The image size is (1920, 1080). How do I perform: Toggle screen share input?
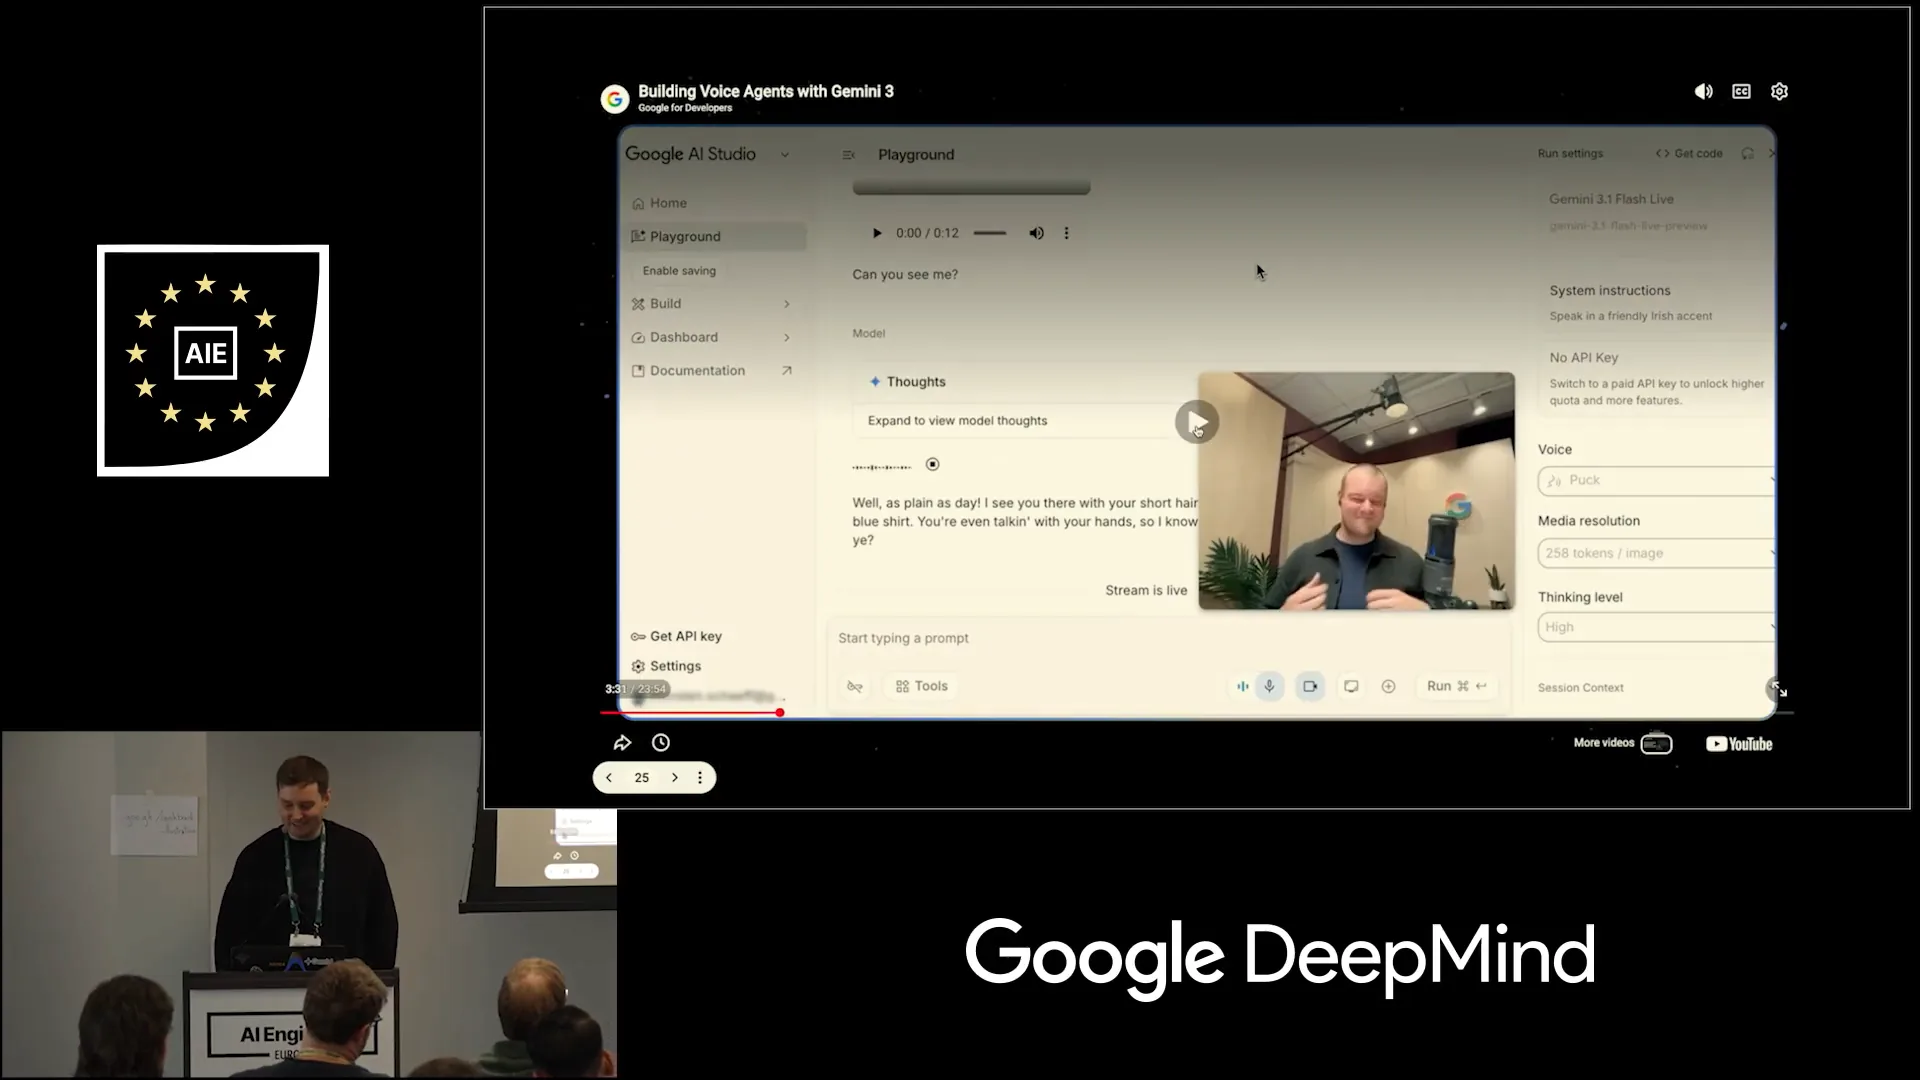[x=1351, y=687]
